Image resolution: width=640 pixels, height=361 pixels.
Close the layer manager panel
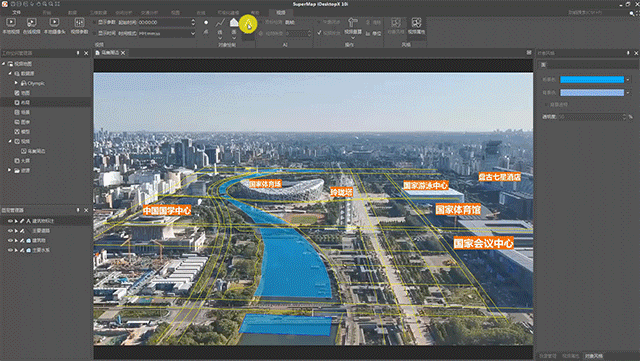click(86, 210)
